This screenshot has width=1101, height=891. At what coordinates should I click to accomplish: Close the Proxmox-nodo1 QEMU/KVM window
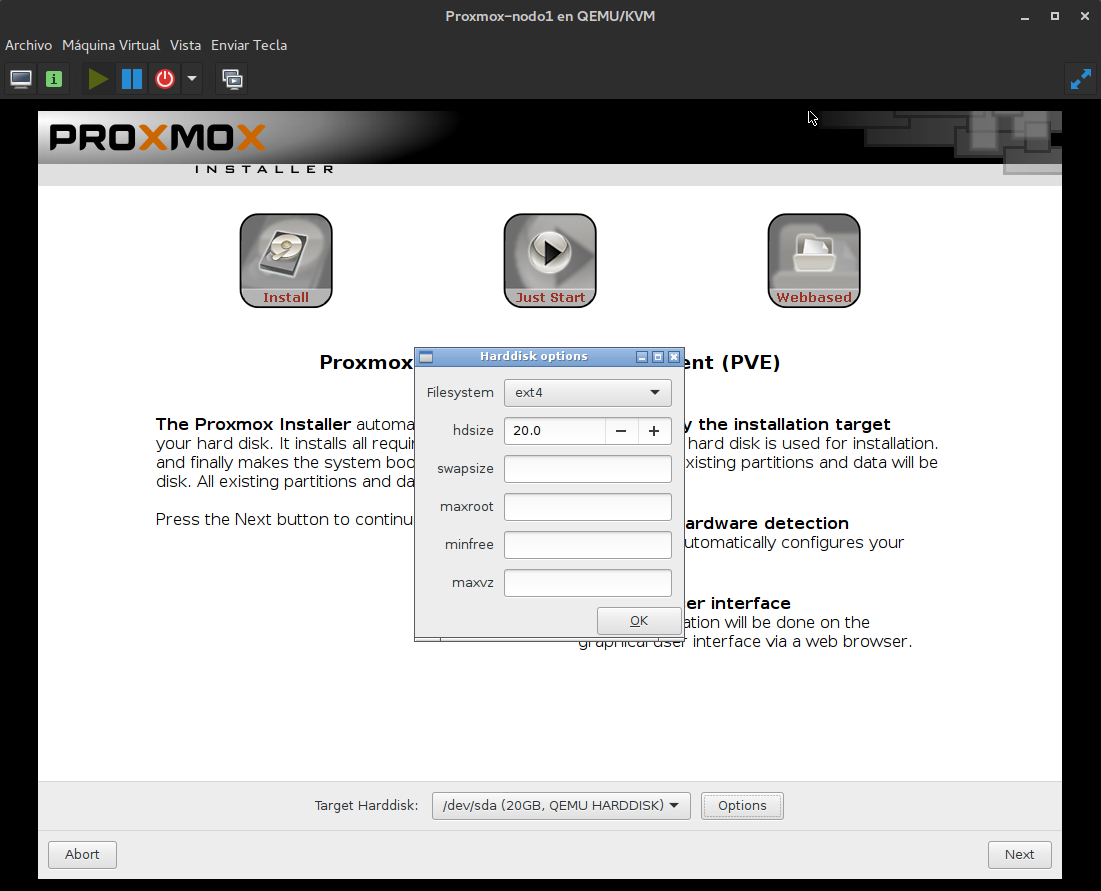tap(1085, 16)
